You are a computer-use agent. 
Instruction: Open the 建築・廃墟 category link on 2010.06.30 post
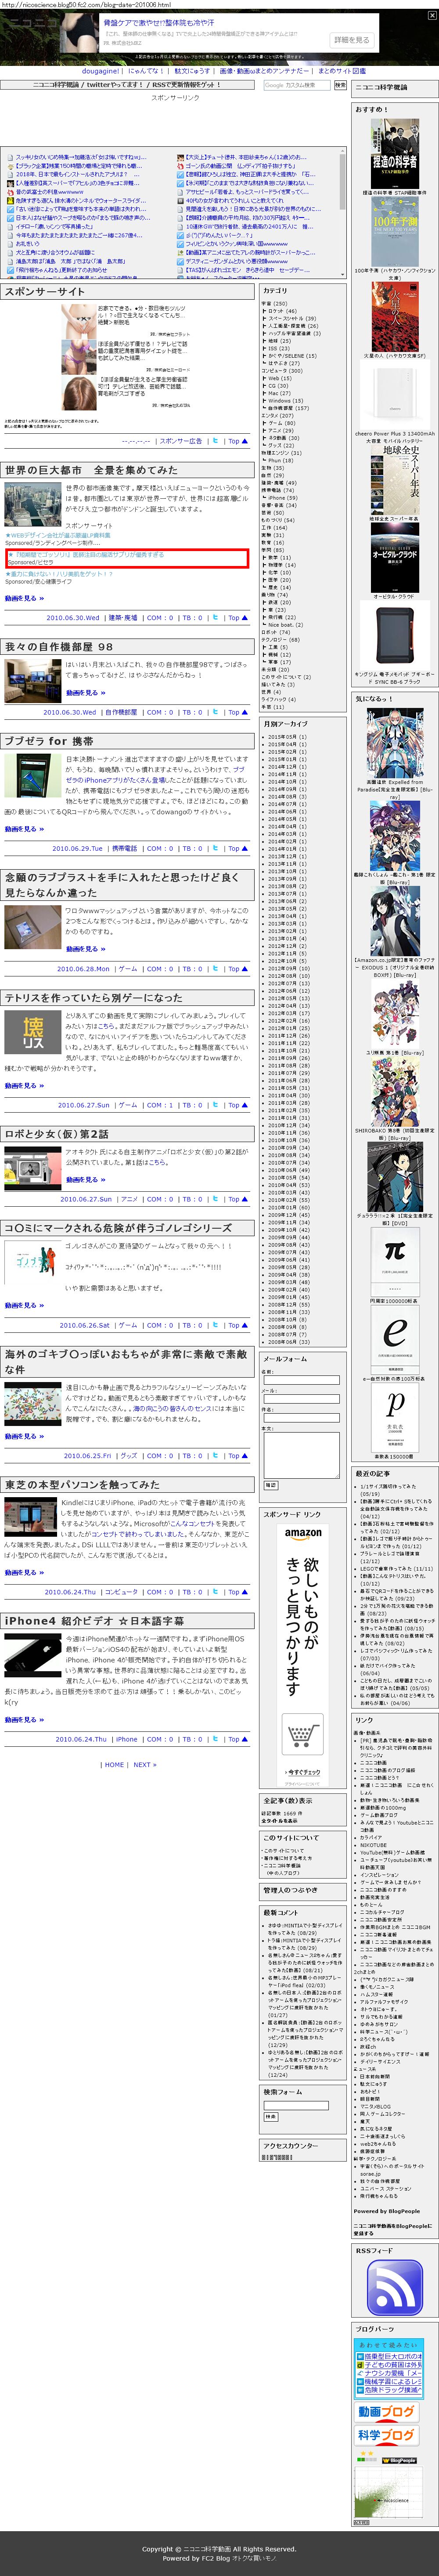(x=123, y=617)
